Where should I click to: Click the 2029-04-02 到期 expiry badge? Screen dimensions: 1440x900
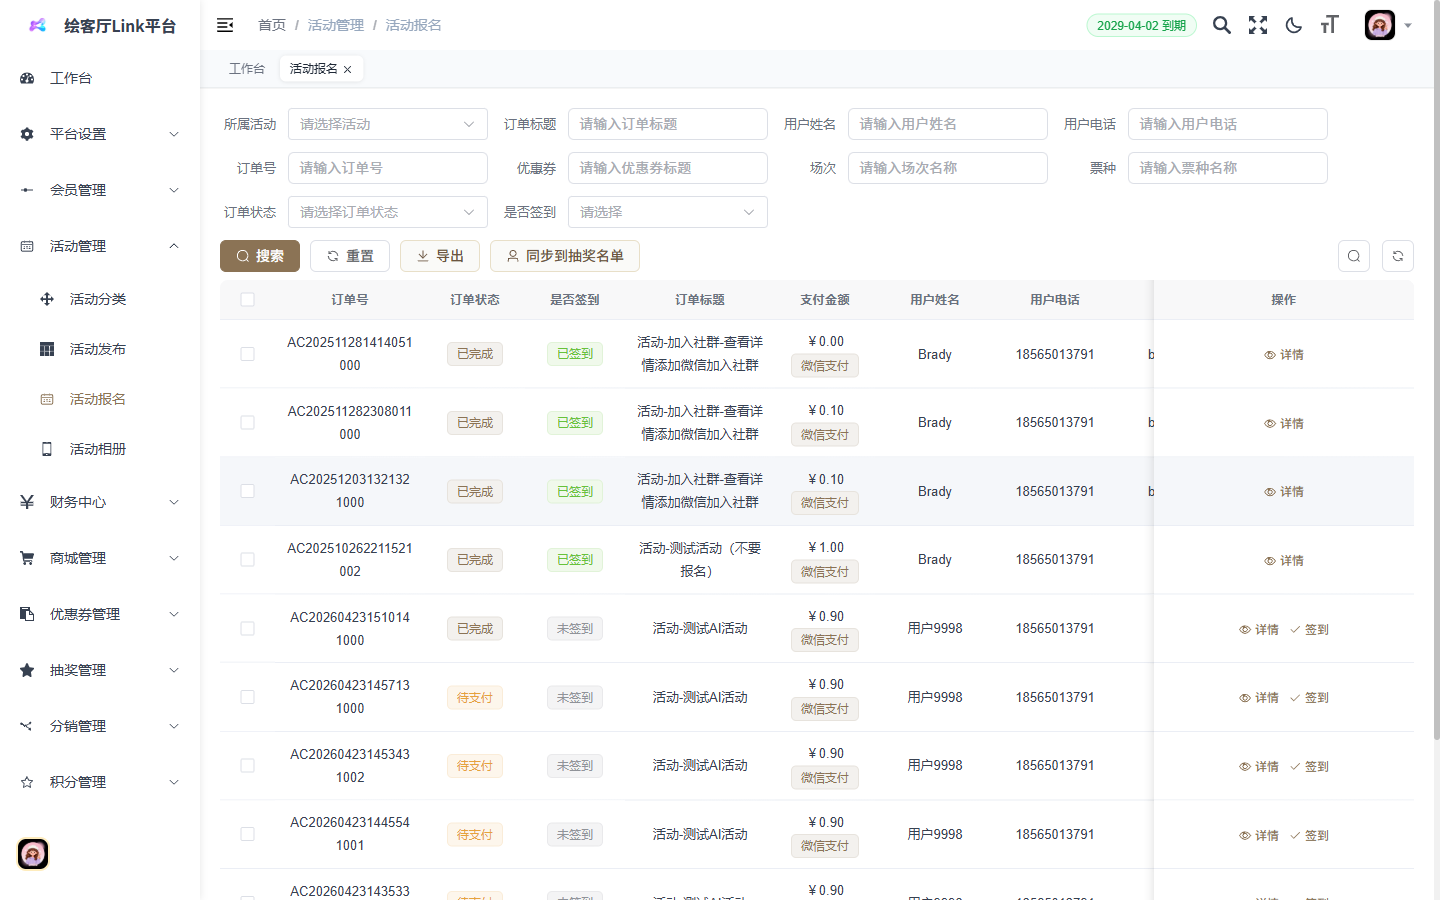pos(1141,25)
